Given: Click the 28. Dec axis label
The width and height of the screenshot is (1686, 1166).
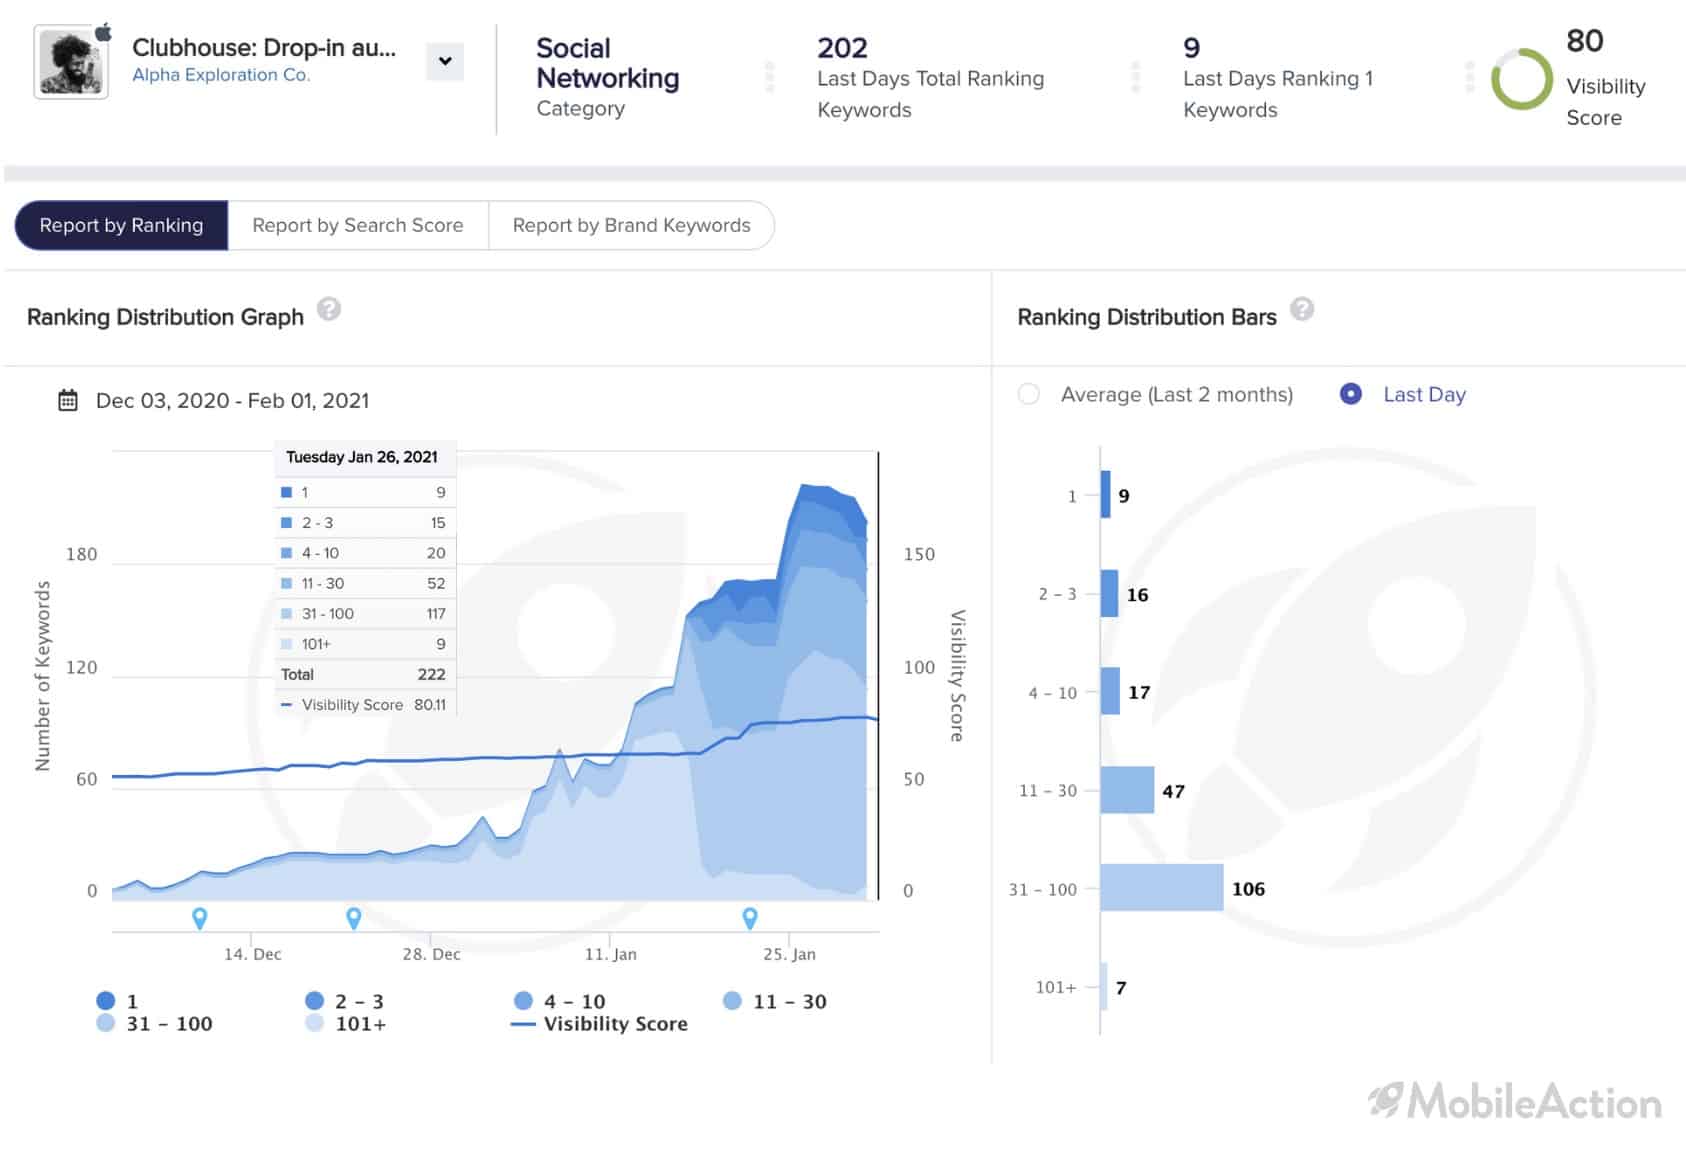Looking at the screenshot, I should point(432,954).
